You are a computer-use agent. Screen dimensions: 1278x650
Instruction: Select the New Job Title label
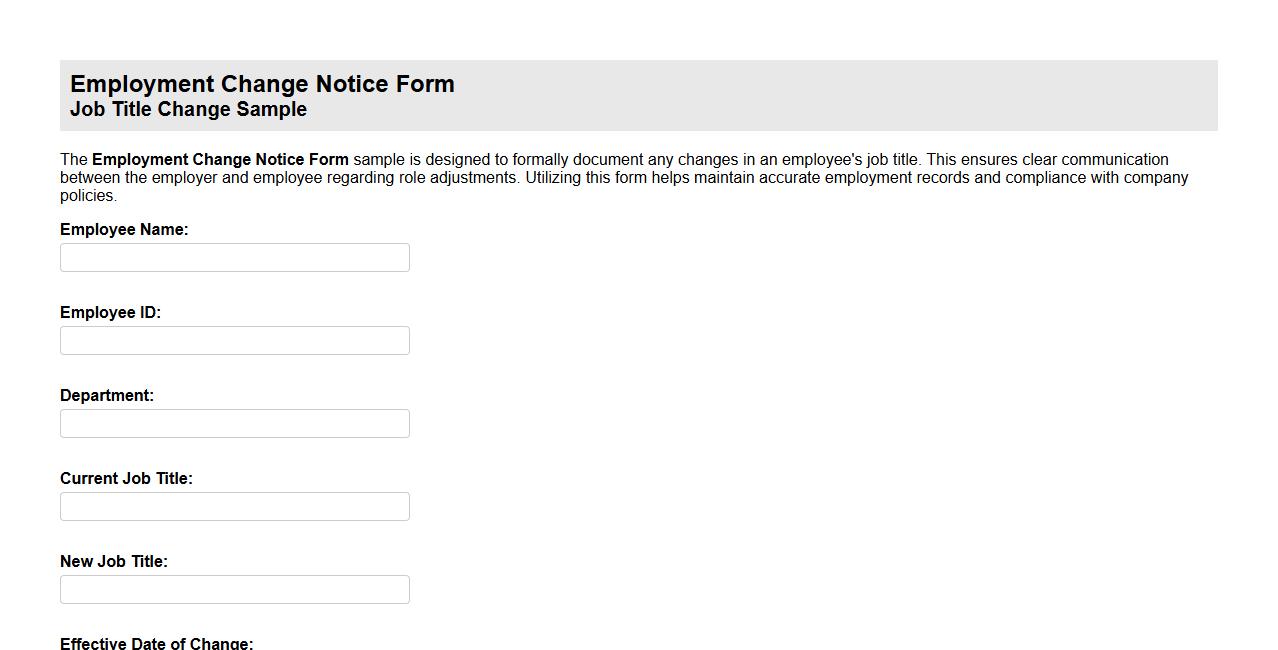pos(114,561)
